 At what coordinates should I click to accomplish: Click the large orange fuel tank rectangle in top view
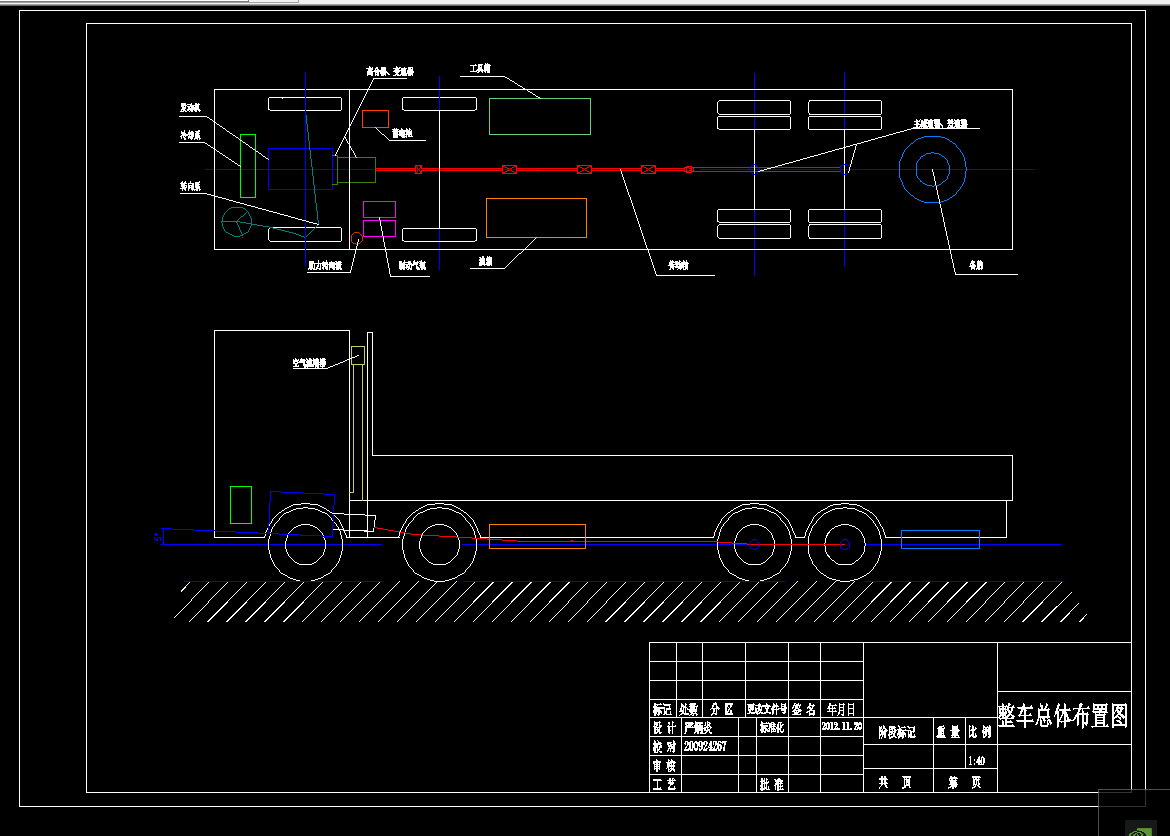point(536,218)
